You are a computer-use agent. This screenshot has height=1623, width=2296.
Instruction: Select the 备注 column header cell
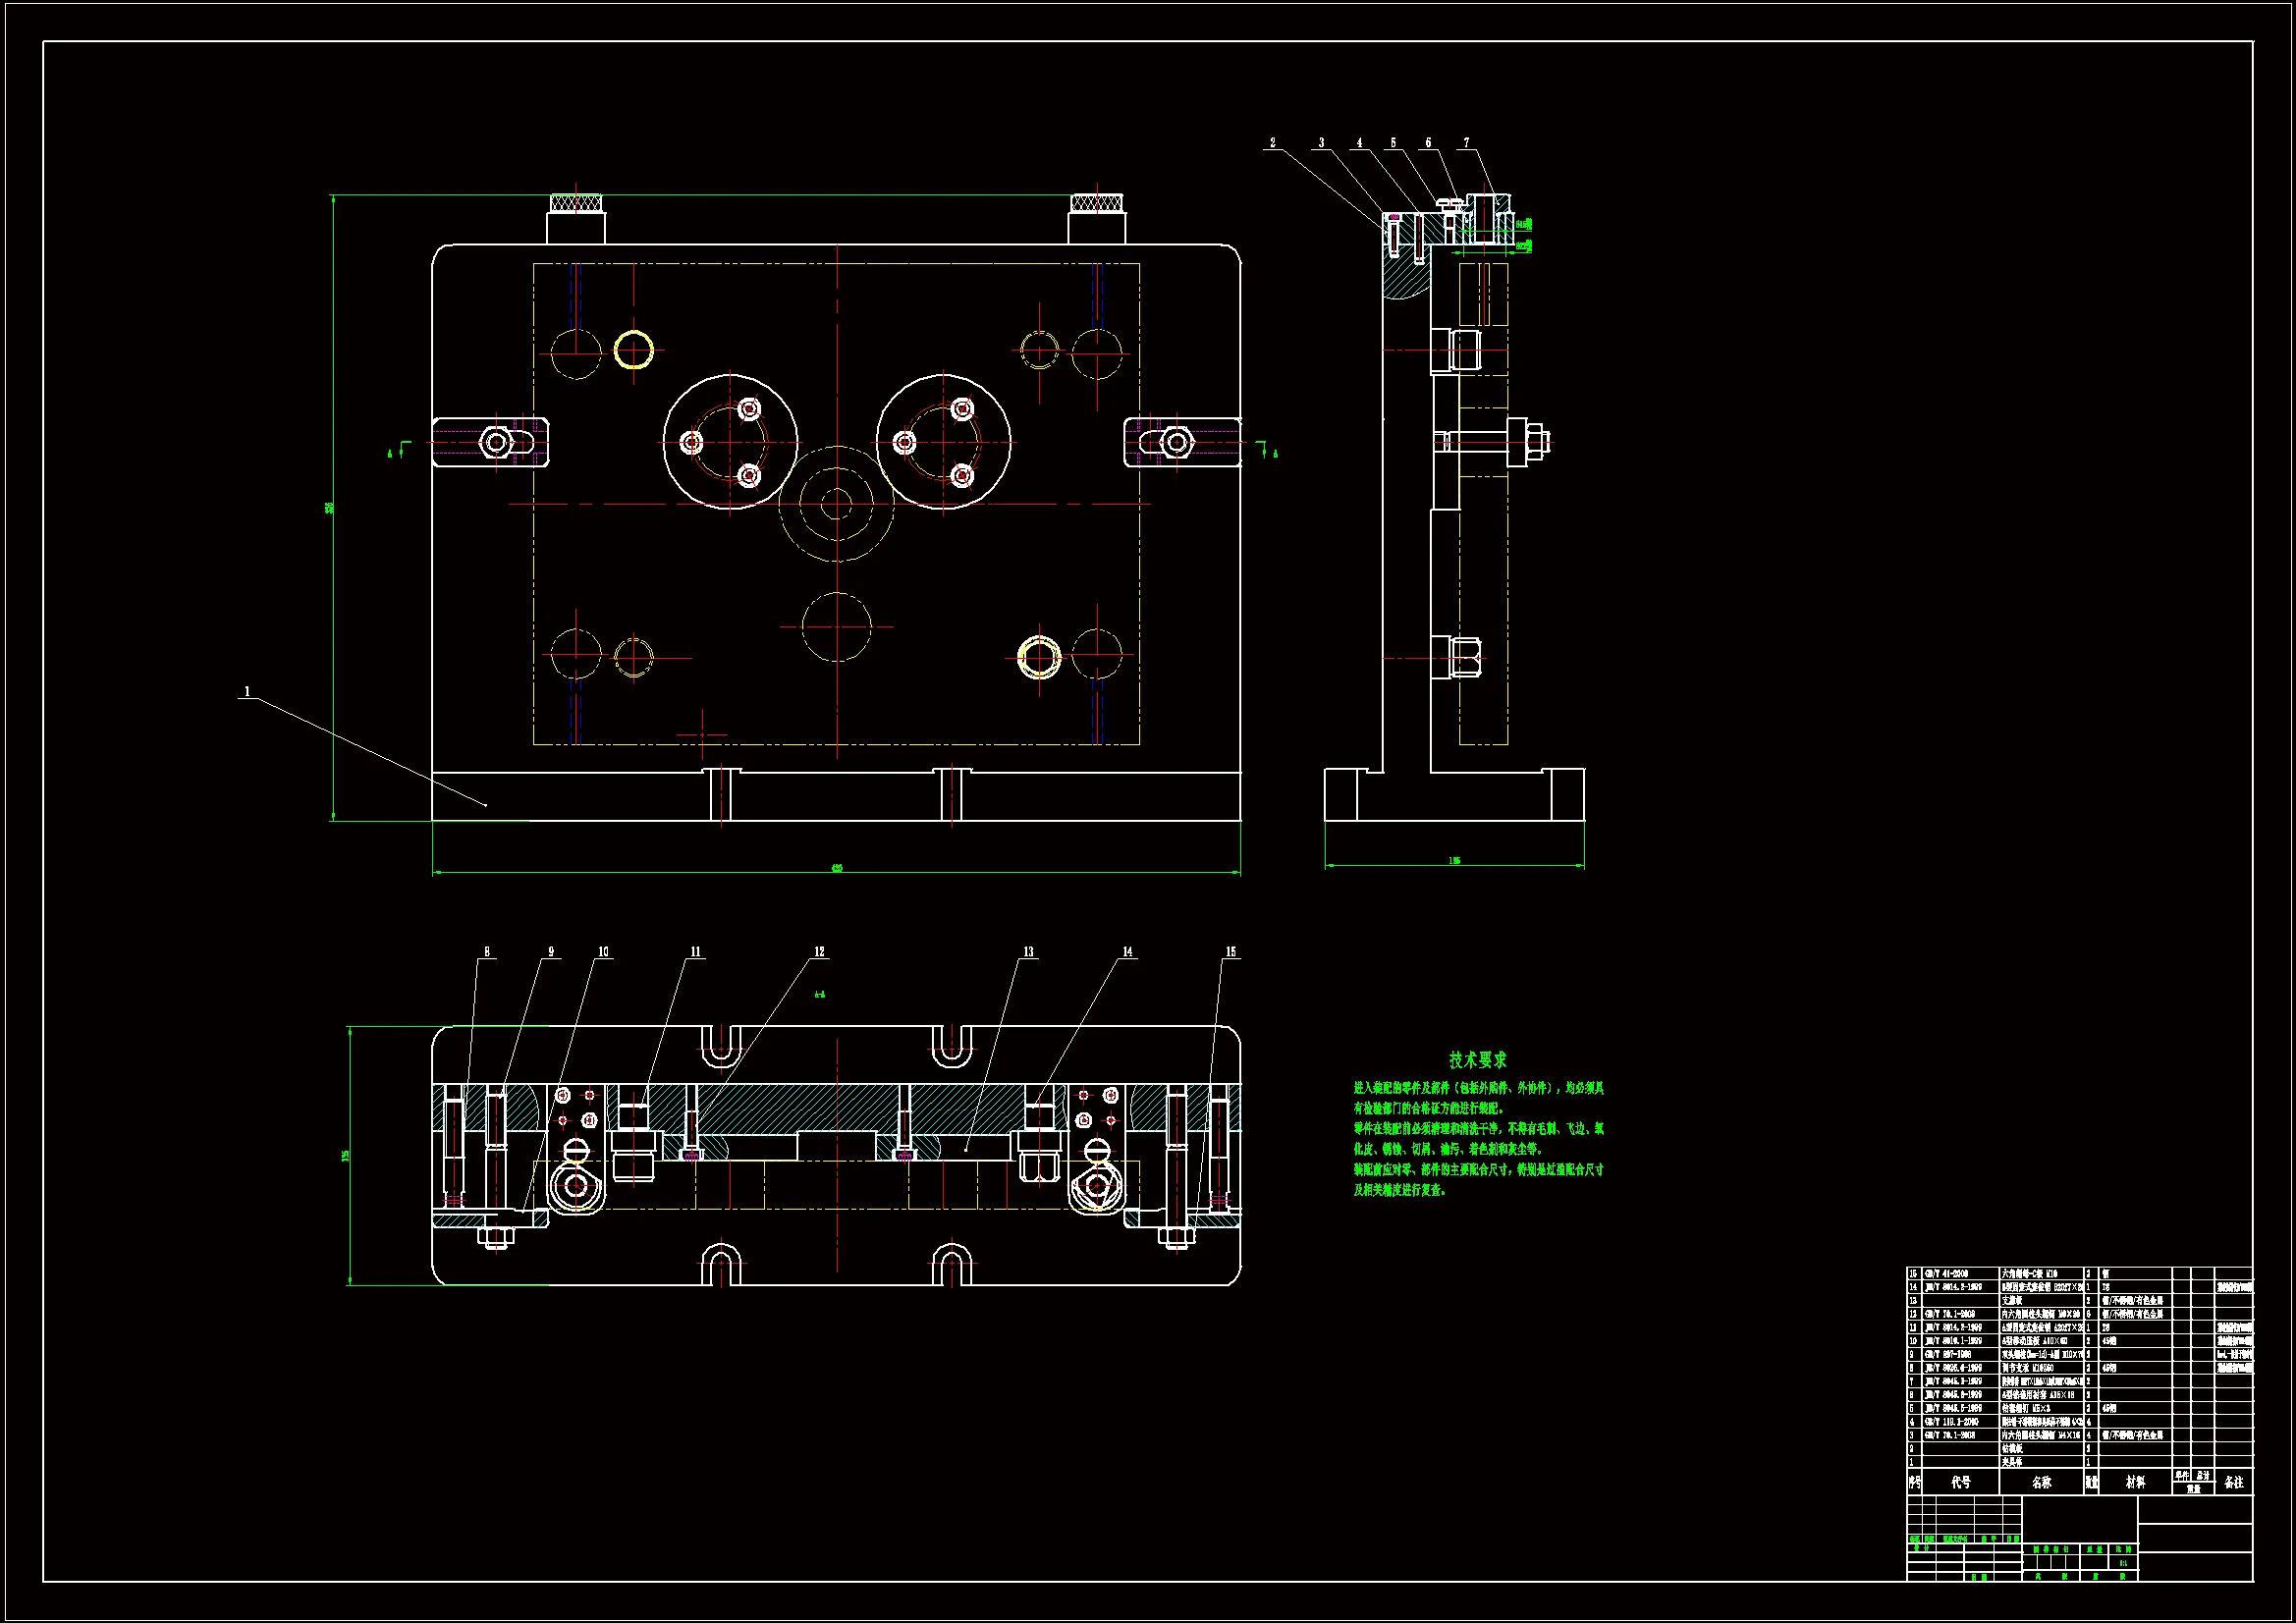click(x=2234, y=1482)
